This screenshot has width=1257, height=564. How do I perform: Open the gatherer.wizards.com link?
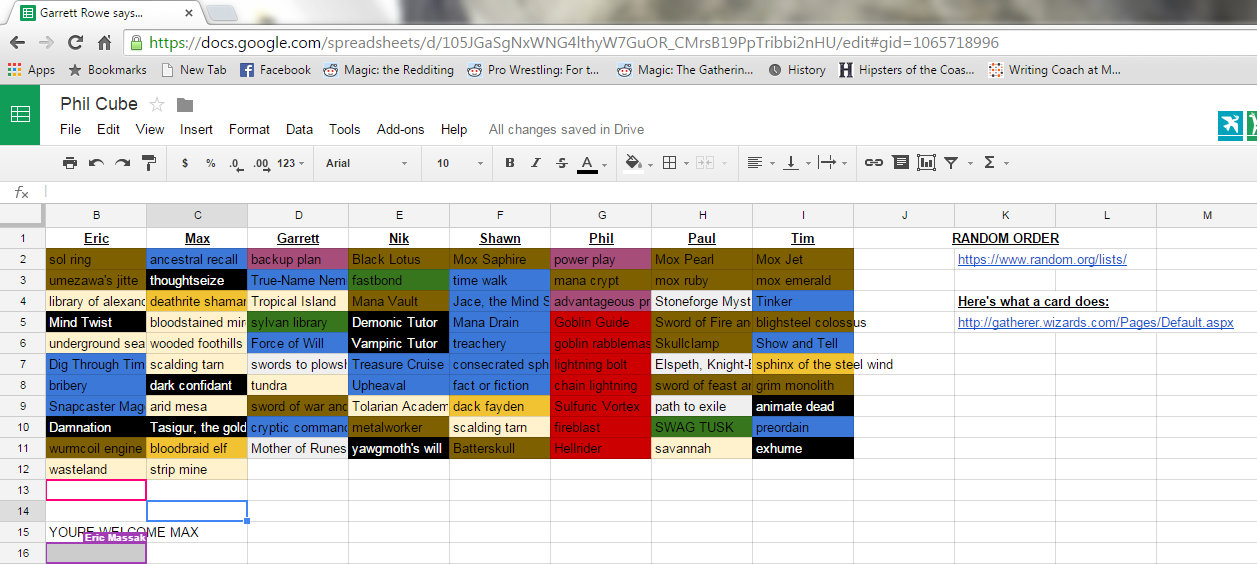tap(1096, 323)
